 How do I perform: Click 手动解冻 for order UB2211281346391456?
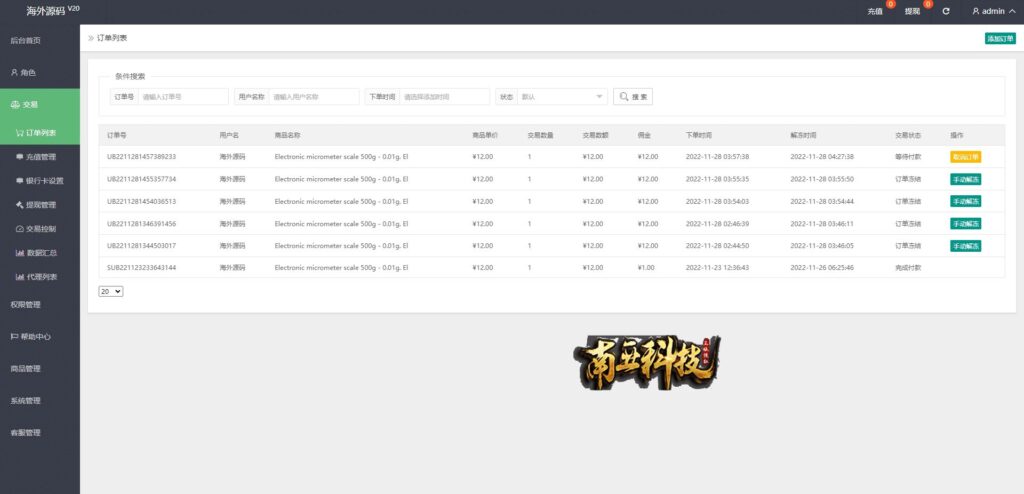(x=965, y=223)
